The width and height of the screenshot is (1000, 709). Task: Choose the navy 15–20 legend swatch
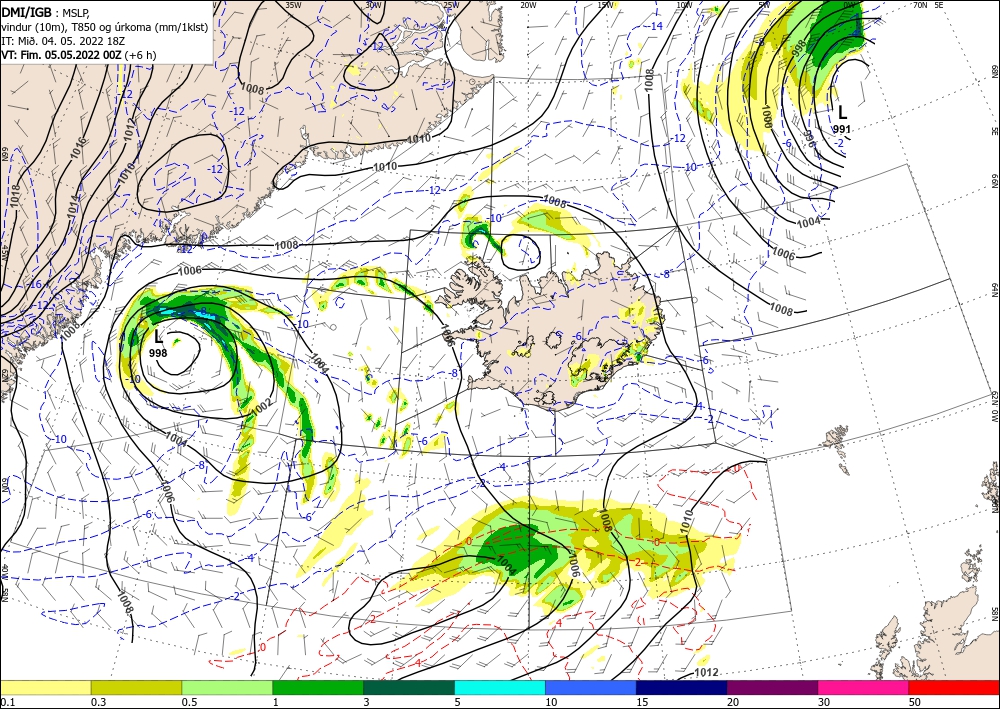click(x=682, y=687)
